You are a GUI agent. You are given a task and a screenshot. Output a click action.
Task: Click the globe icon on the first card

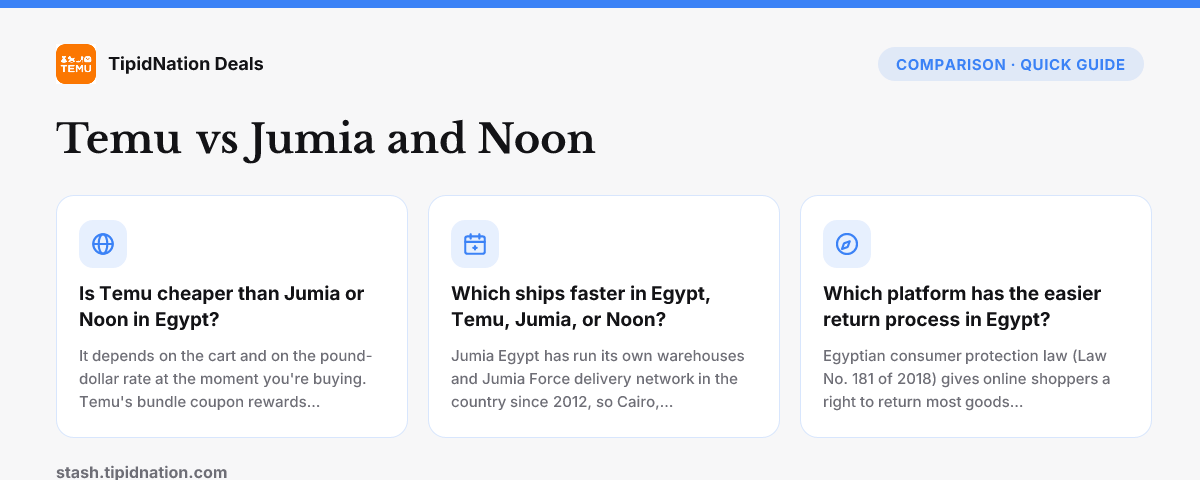(103, 244)
